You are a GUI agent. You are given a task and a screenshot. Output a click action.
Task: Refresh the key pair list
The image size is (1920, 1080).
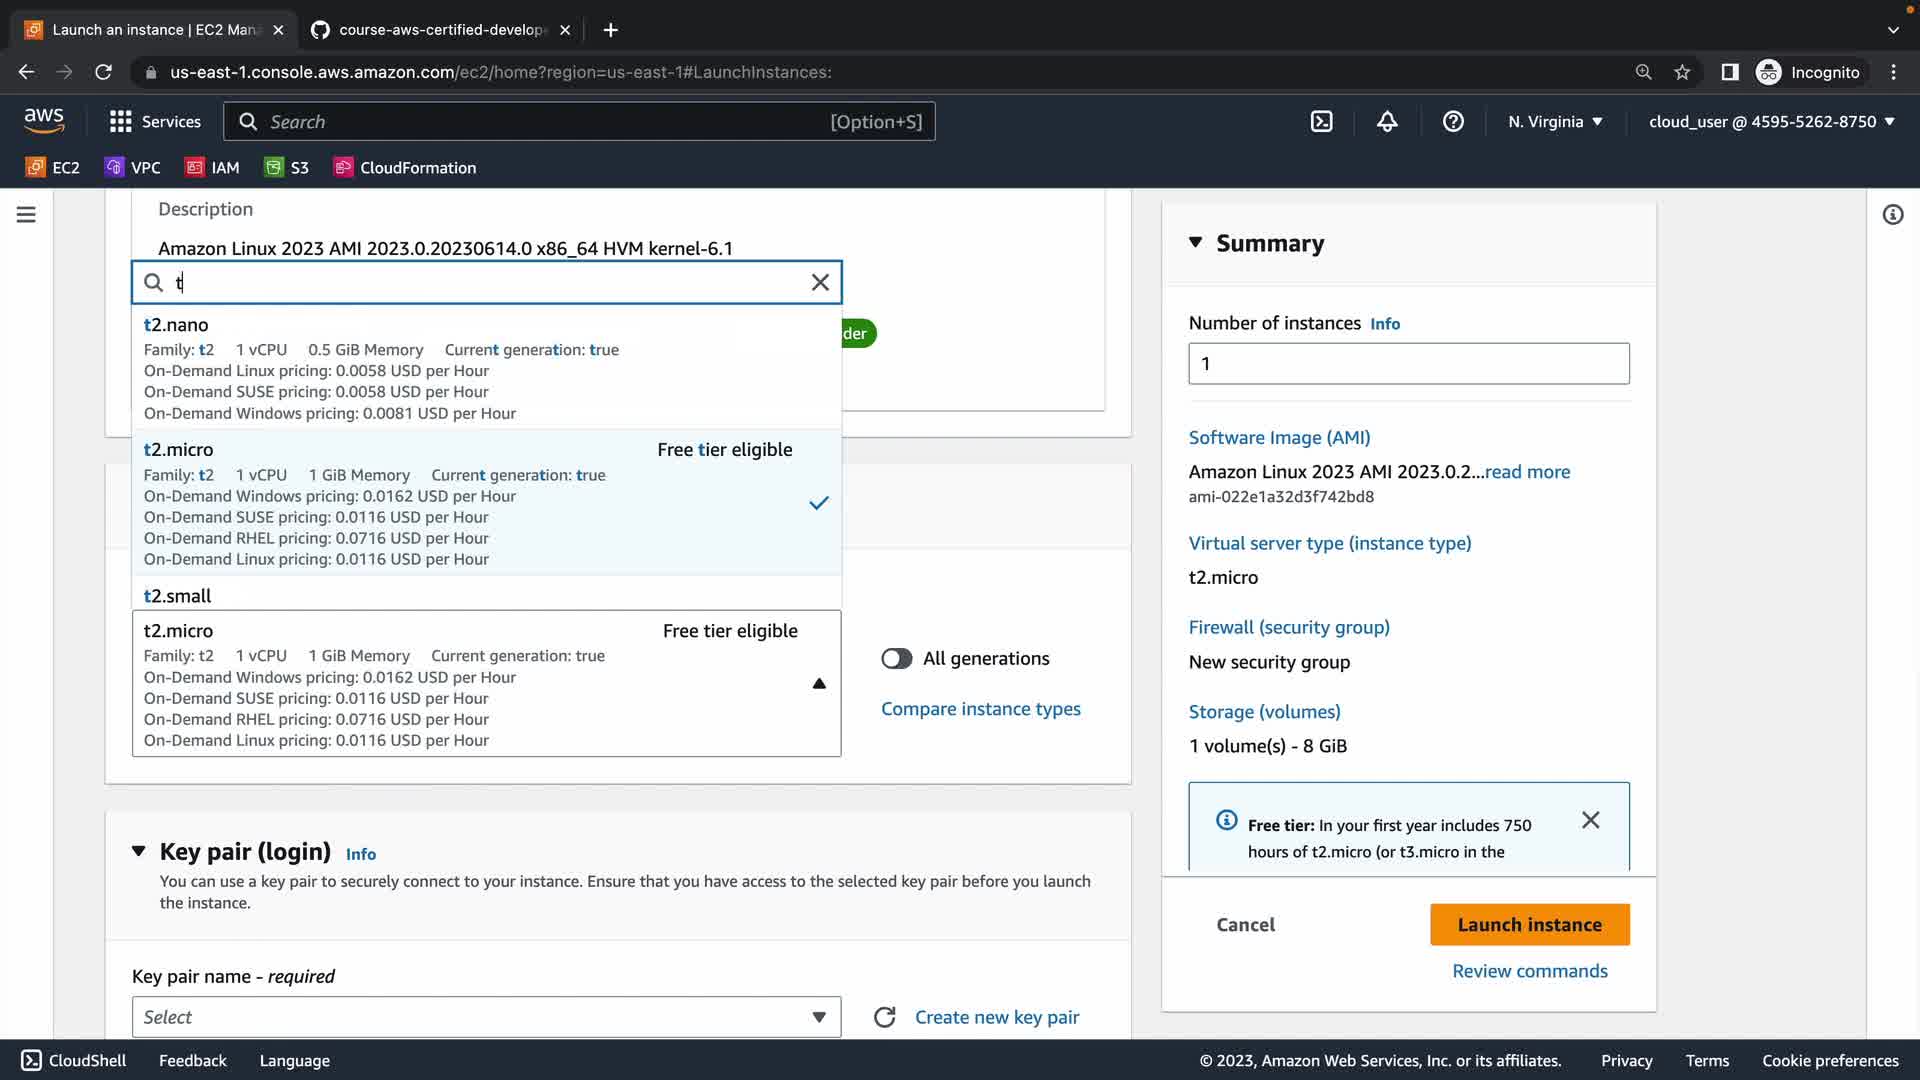884,1017
